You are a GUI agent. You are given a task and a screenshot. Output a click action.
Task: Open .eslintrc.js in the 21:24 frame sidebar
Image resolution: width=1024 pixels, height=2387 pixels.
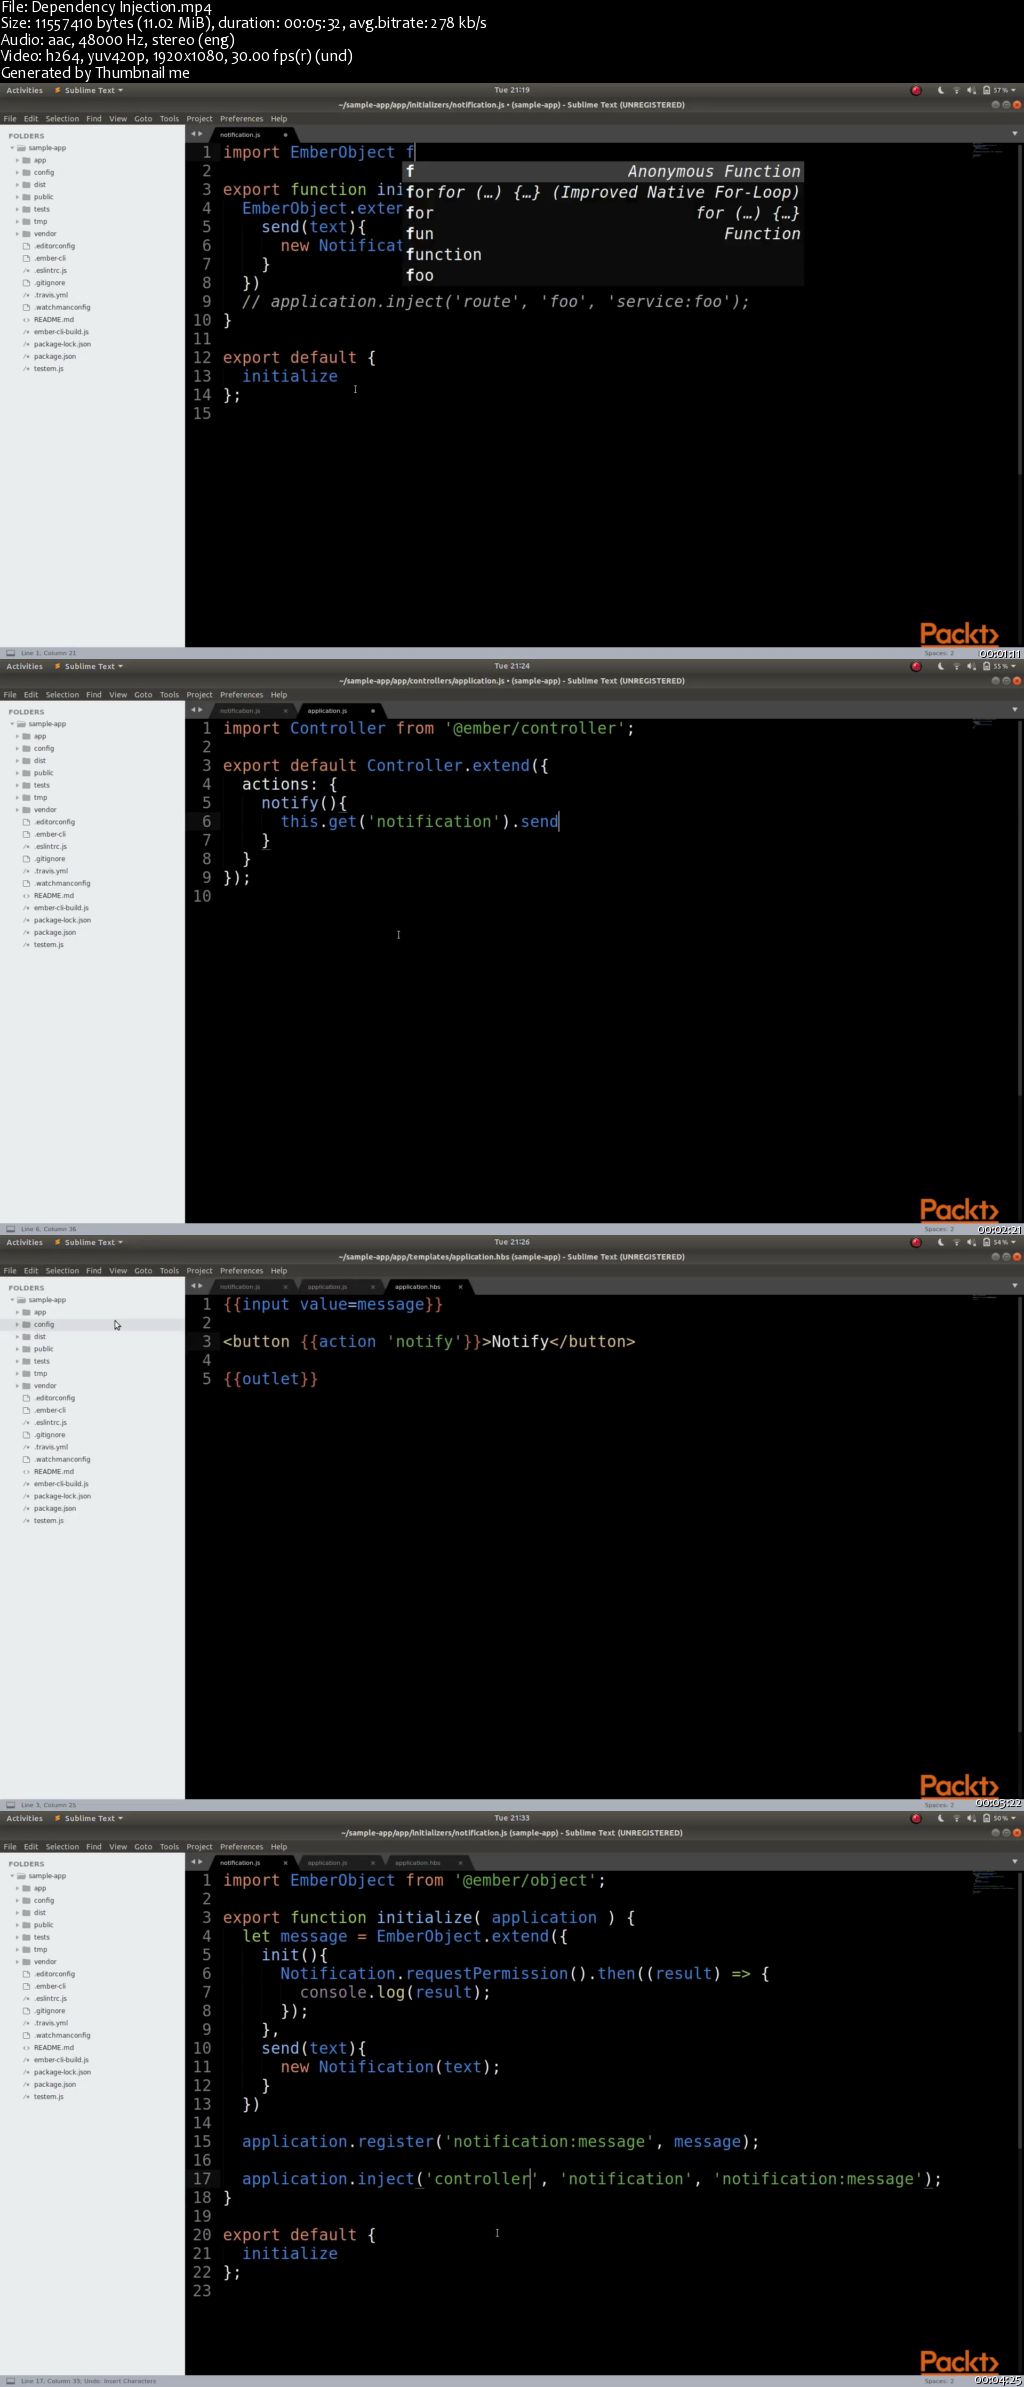50,846
